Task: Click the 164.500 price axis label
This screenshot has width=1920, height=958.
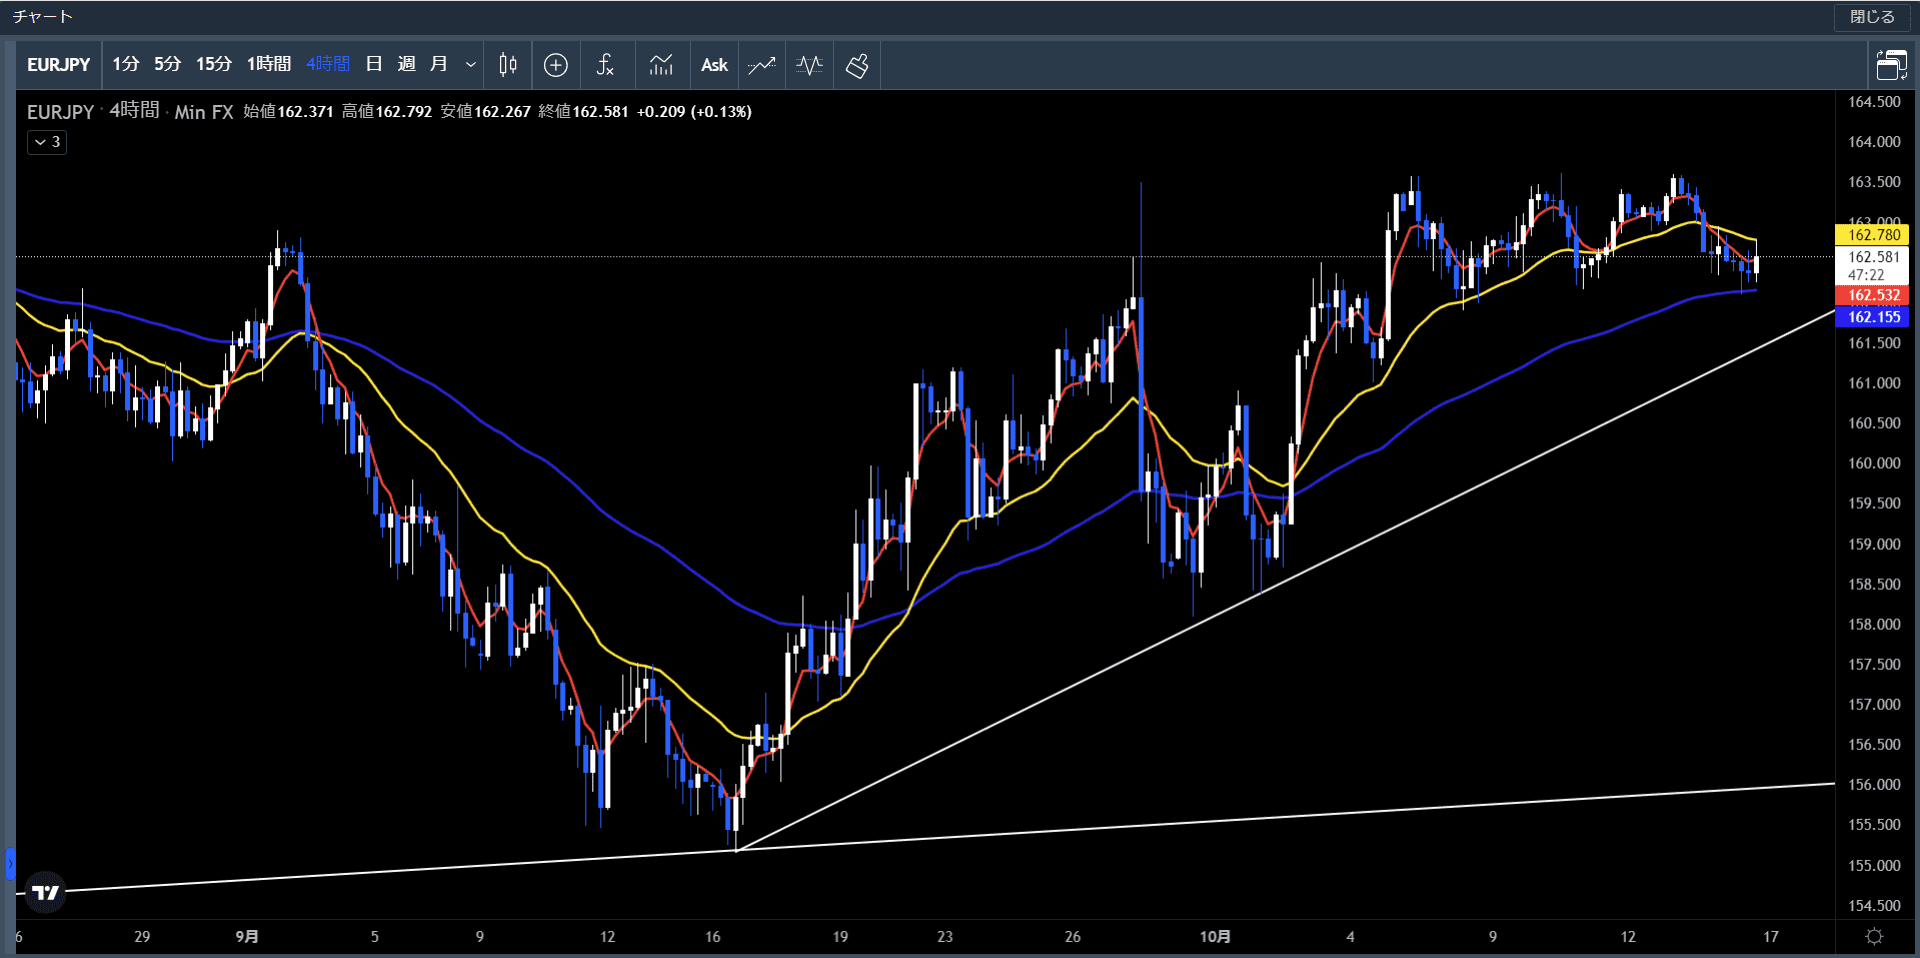Action: click(1874, 102)
